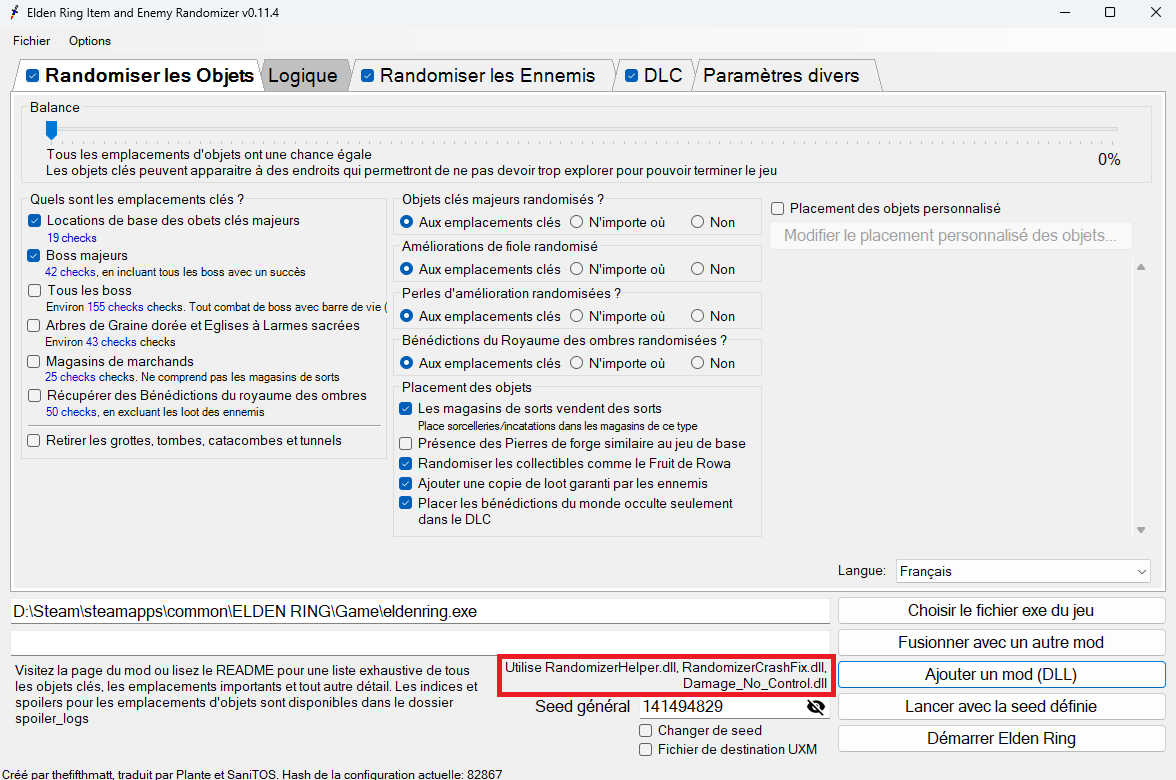Uncheck Boss majeurs

click(34, 256)
